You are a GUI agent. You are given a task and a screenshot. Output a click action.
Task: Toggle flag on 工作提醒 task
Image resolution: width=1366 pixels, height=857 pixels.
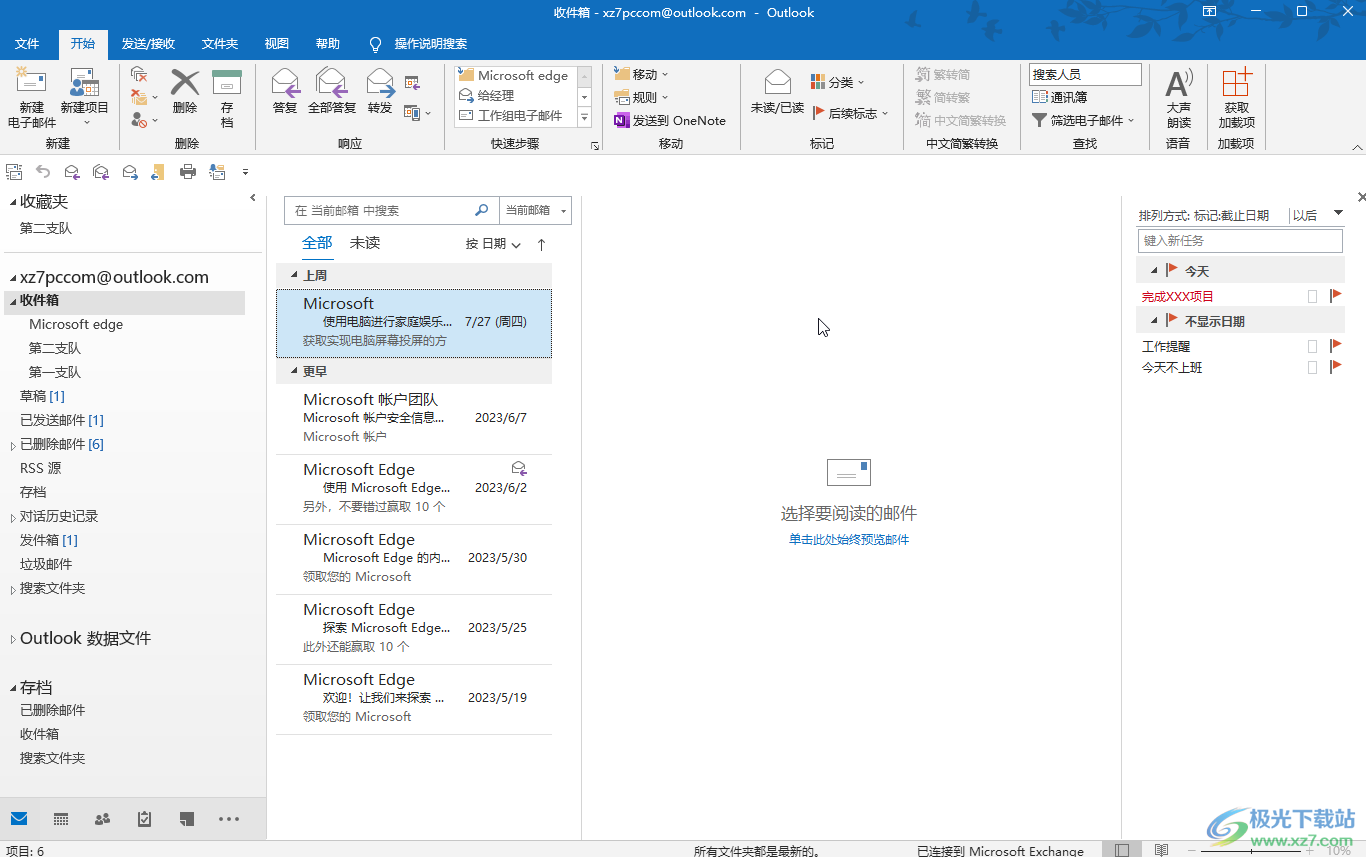point(1335,346)
